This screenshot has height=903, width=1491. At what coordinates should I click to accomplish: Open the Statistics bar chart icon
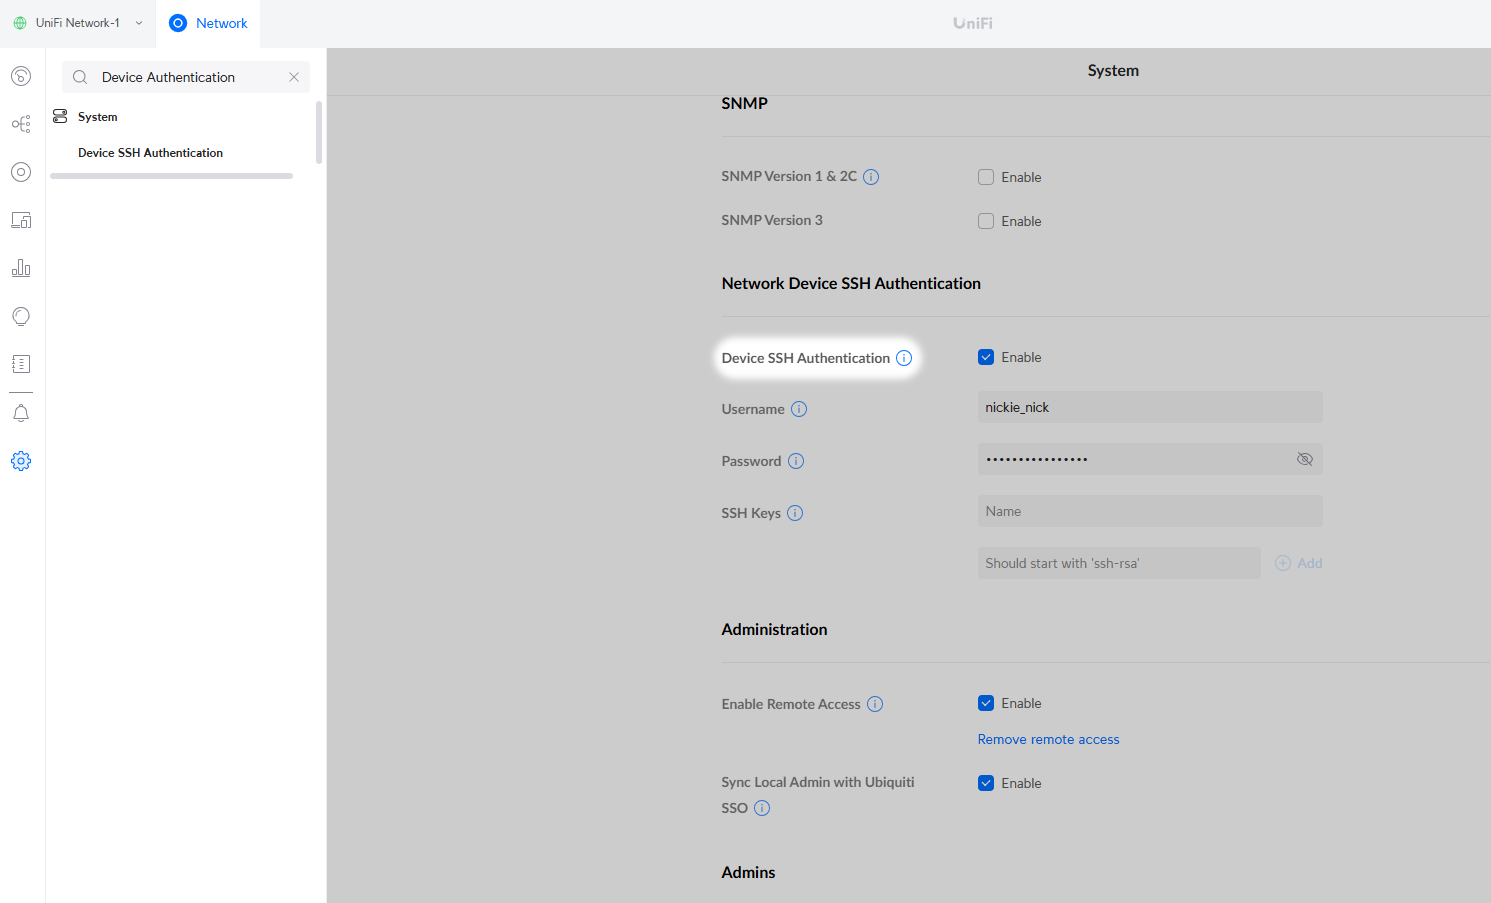[21, 268]
